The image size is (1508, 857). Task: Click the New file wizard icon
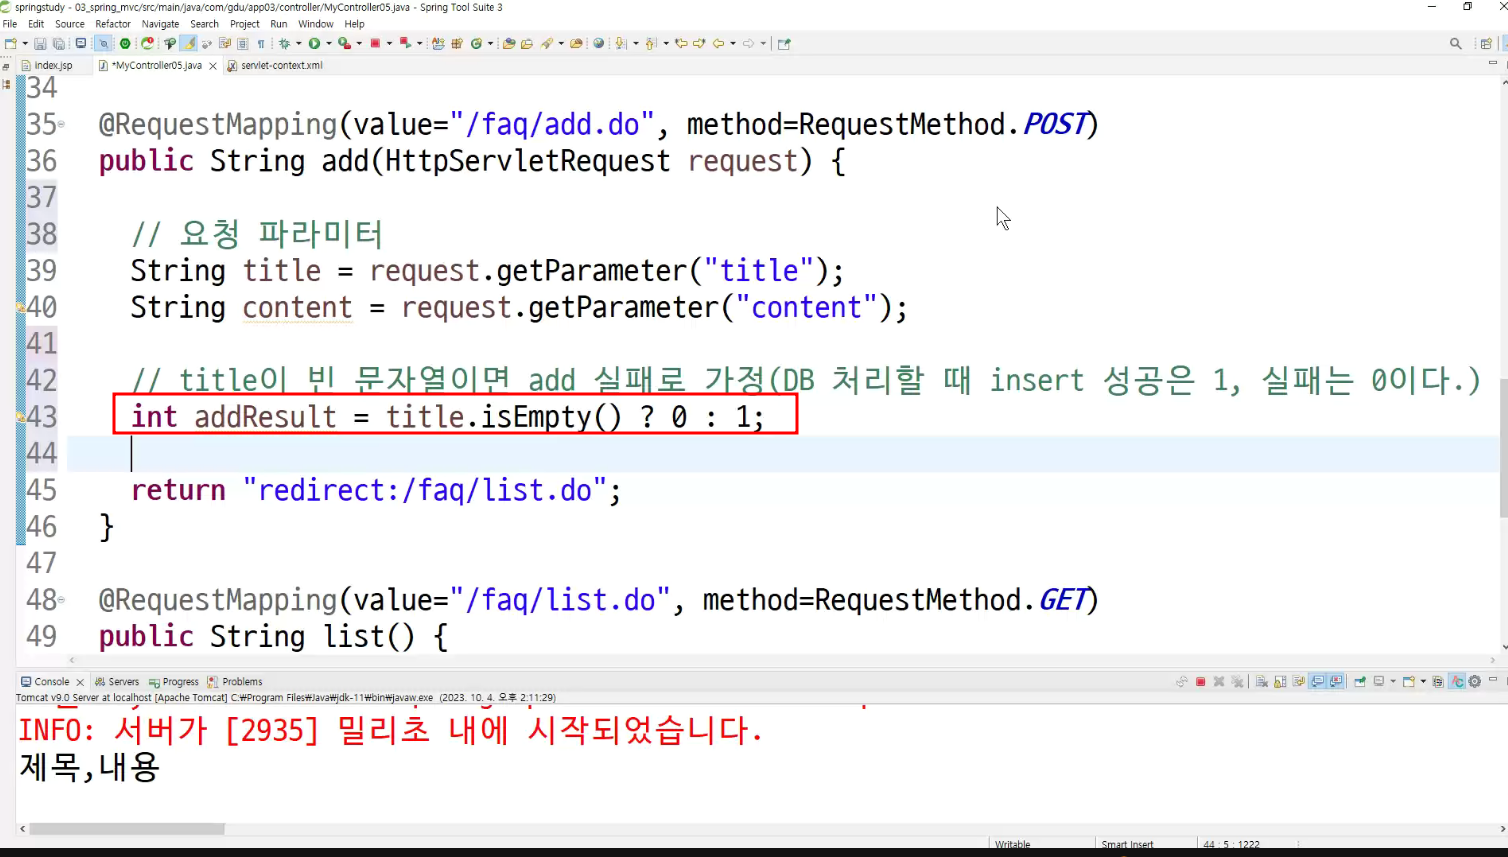10,43
